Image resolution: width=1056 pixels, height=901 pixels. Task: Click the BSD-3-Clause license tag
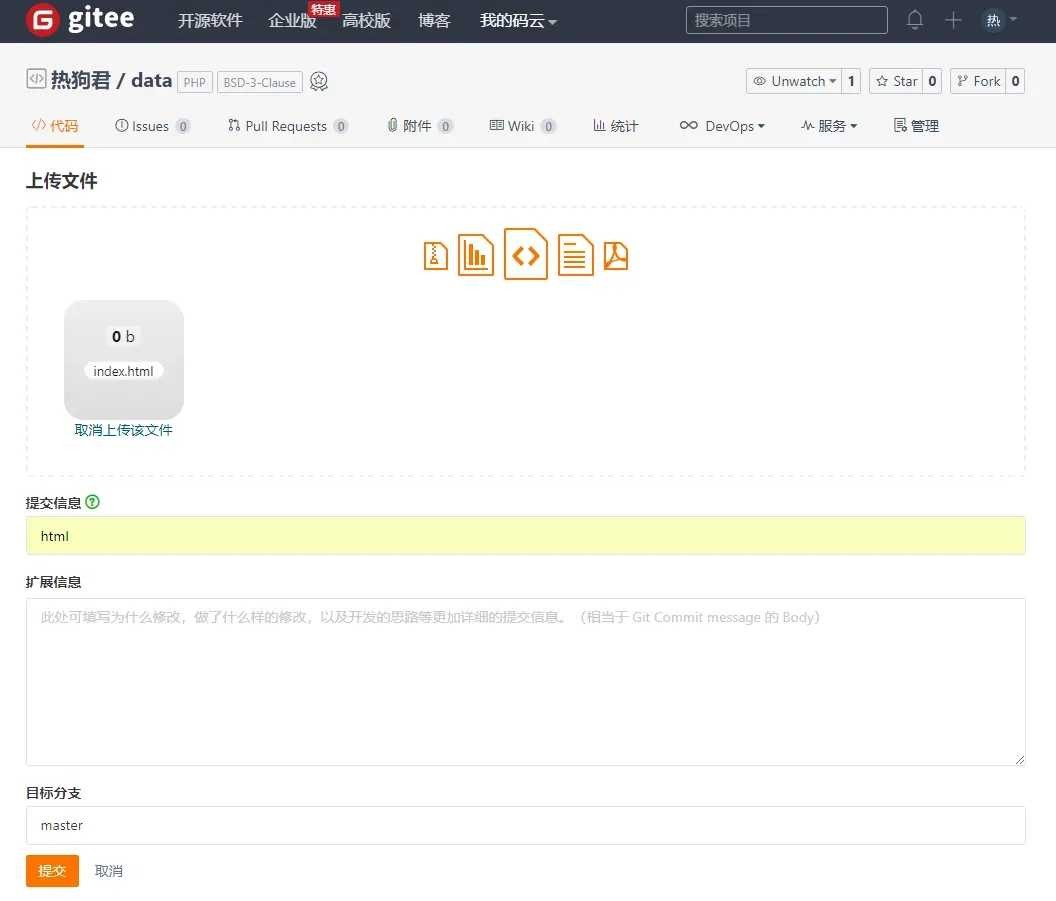point(259,82)
